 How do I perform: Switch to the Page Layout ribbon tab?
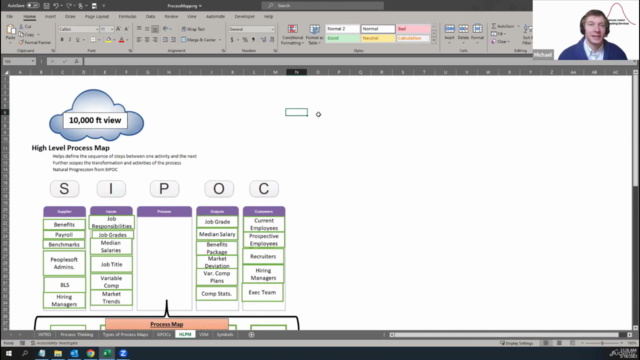[x=97, y=17]
